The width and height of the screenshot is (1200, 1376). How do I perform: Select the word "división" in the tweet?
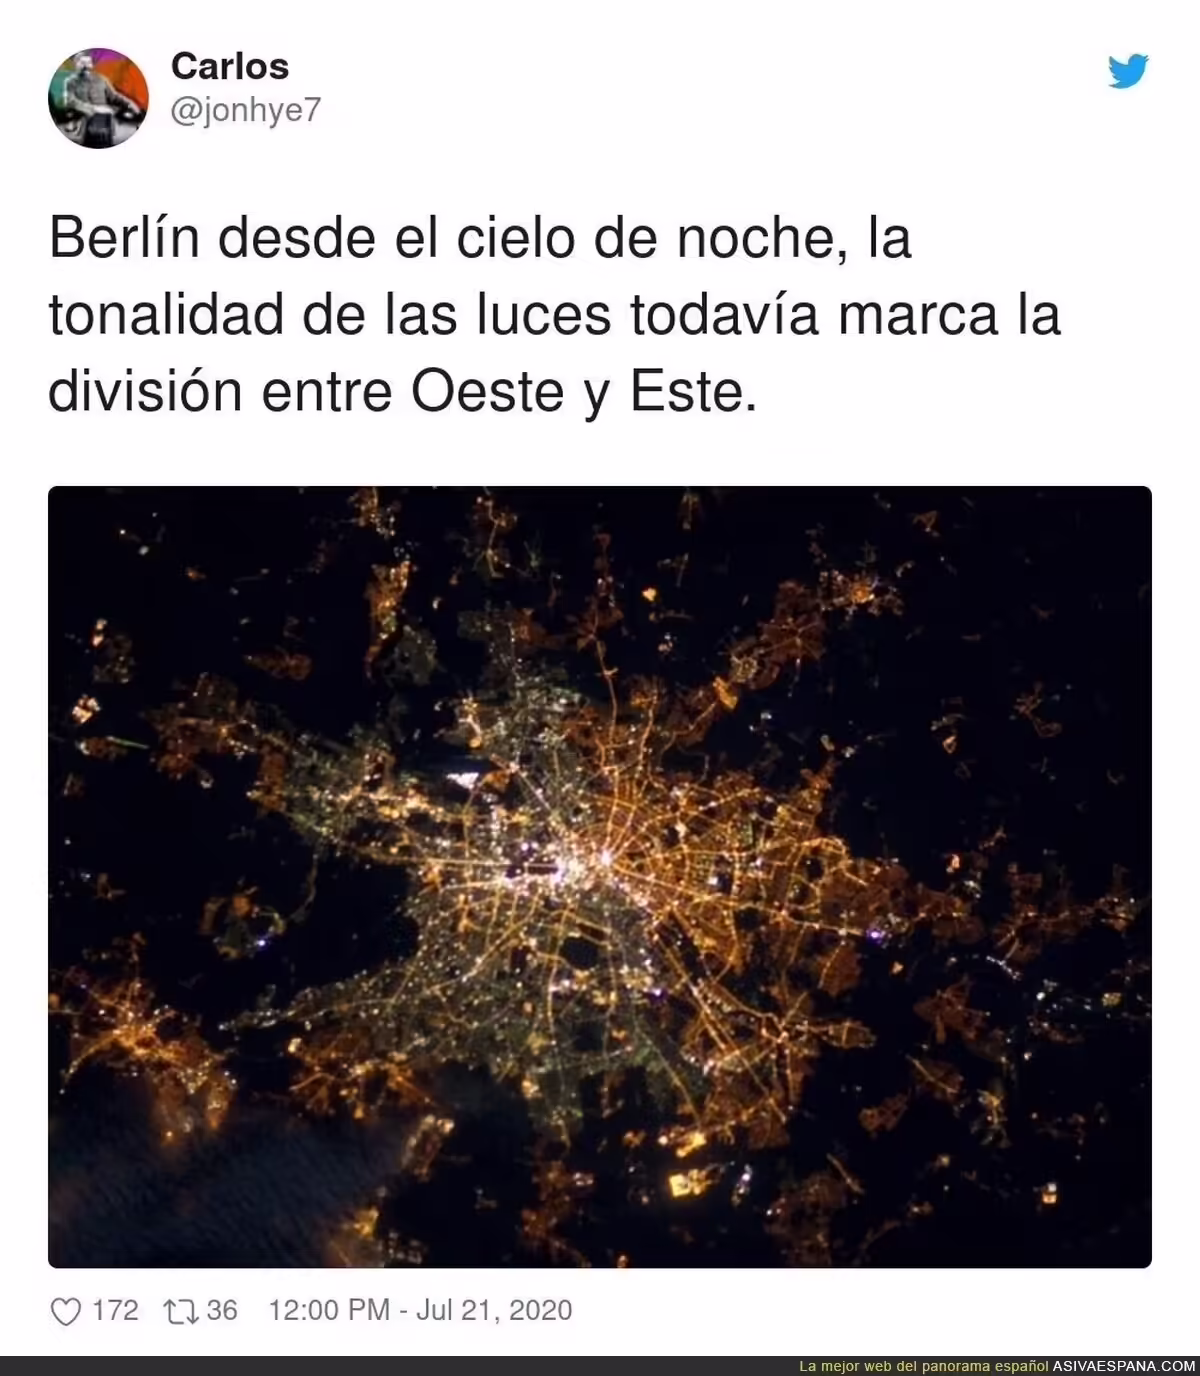pos(146,391)
